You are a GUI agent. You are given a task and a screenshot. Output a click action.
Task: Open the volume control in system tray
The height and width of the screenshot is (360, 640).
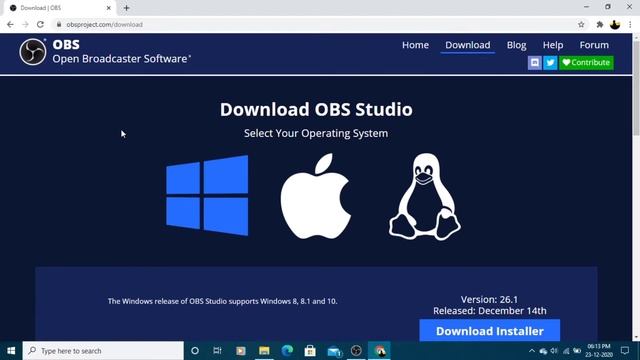coord(554,351)
